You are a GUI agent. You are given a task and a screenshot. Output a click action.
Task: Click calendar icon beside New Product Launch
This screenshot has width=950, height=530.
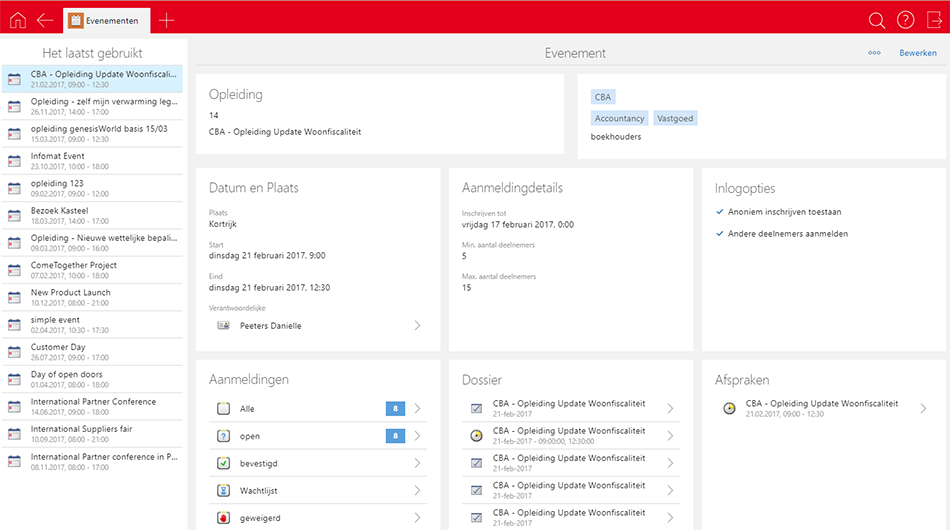(14, 297)
